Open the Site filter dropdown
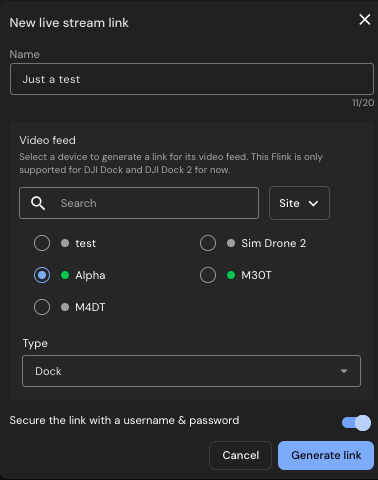 [x=299, y=203]
